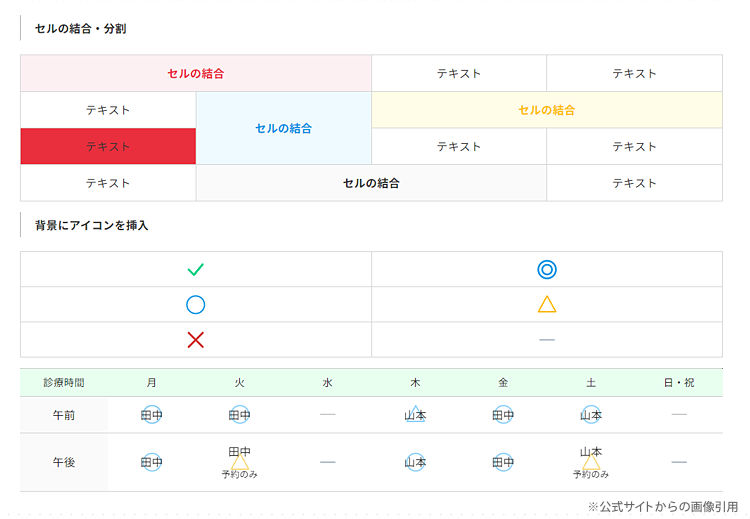Select the 診療時間 header cell
750x519 pixels.
(64, 383)
